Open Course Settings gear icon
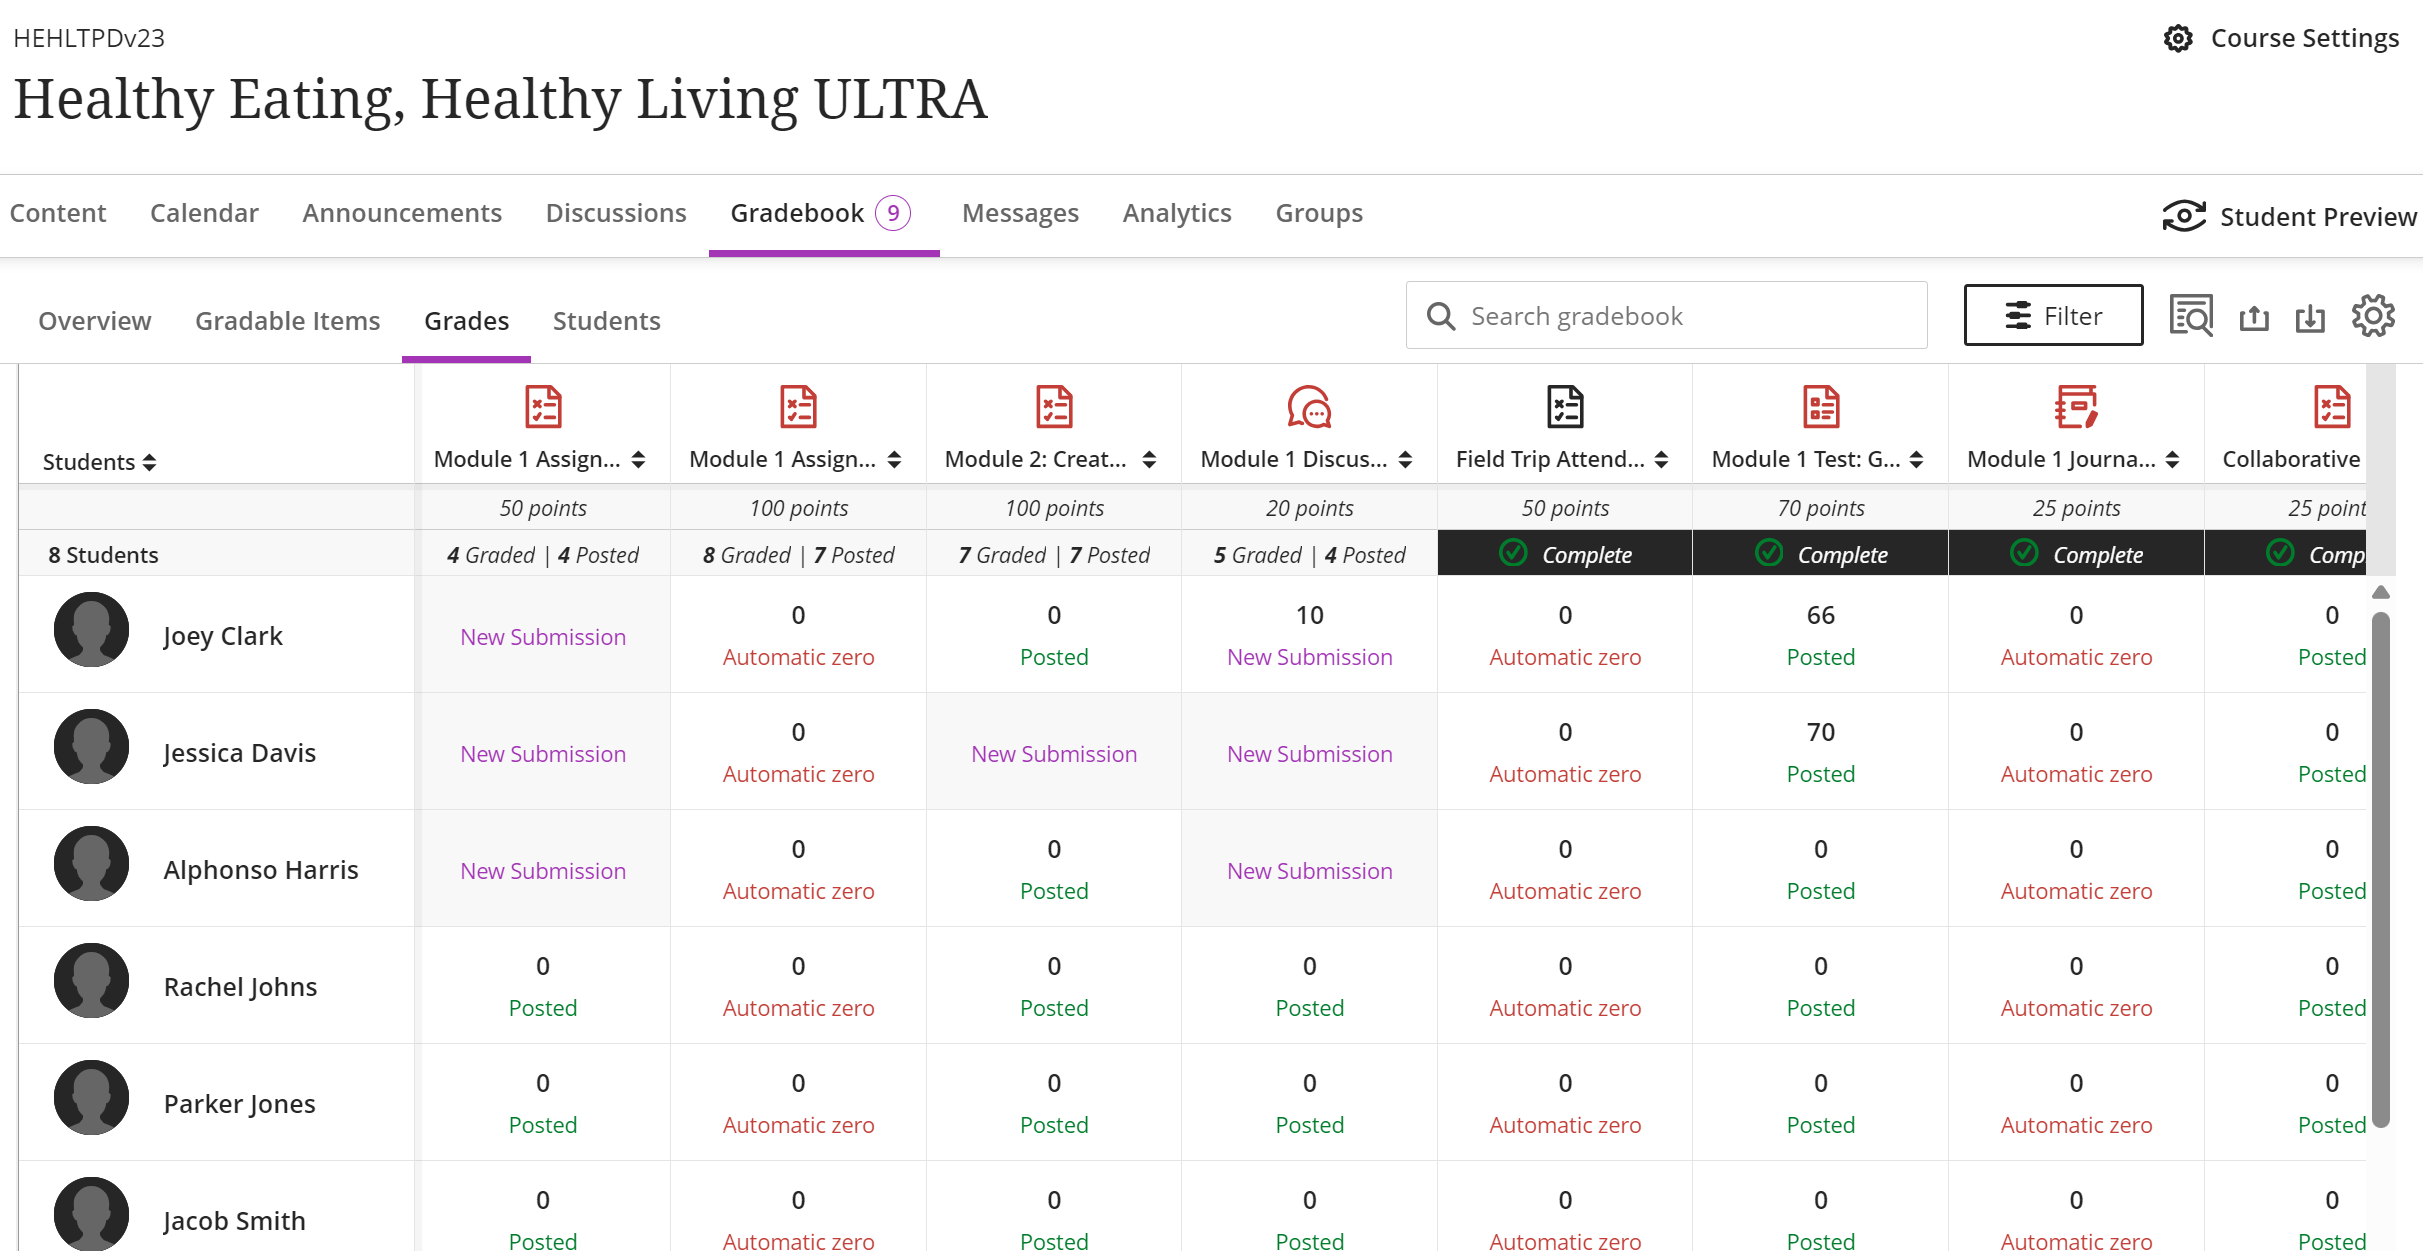 (x=2178, y=38)
